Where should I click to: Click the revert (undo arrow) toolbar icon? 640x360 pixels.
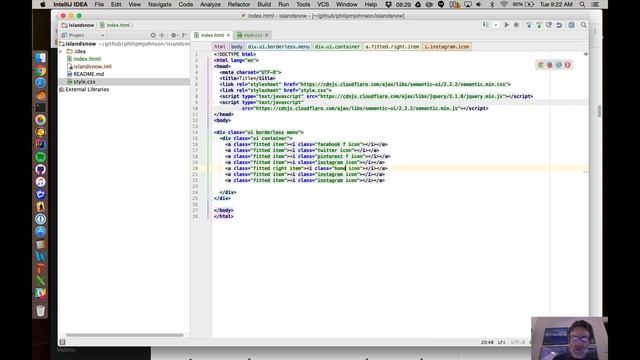[x=559, y=25]
